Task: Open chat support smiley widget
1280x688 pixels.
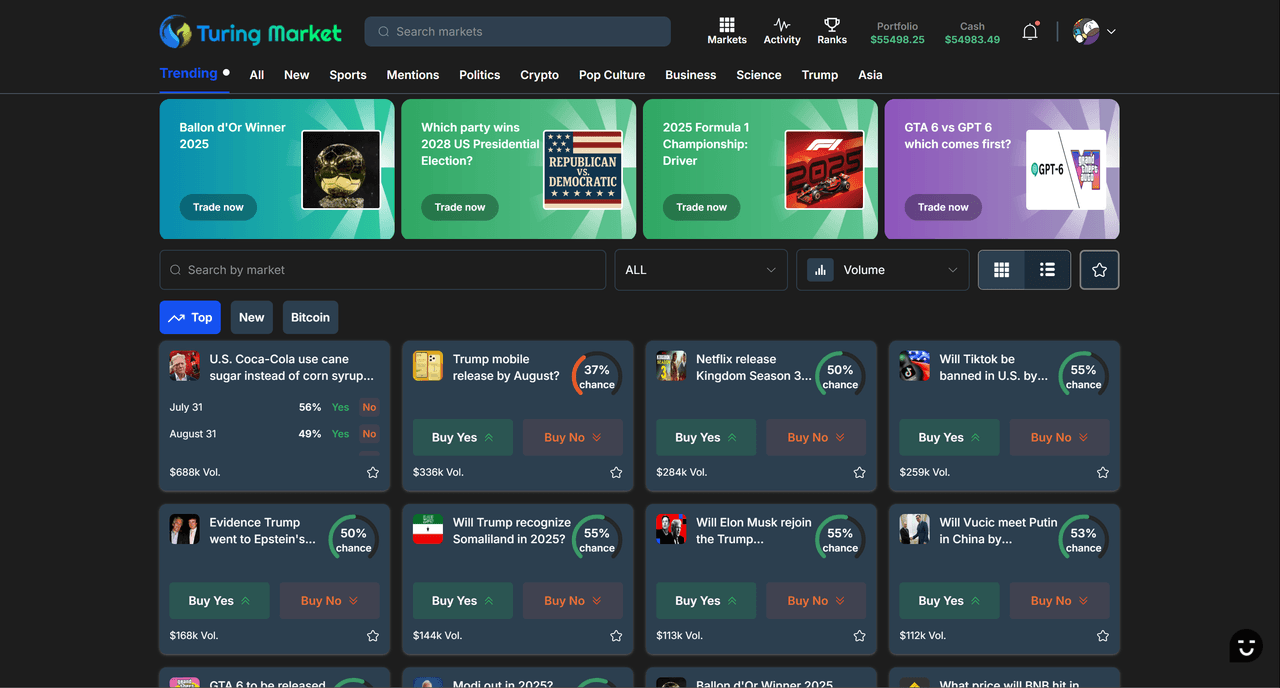Action: [1246, 646]
